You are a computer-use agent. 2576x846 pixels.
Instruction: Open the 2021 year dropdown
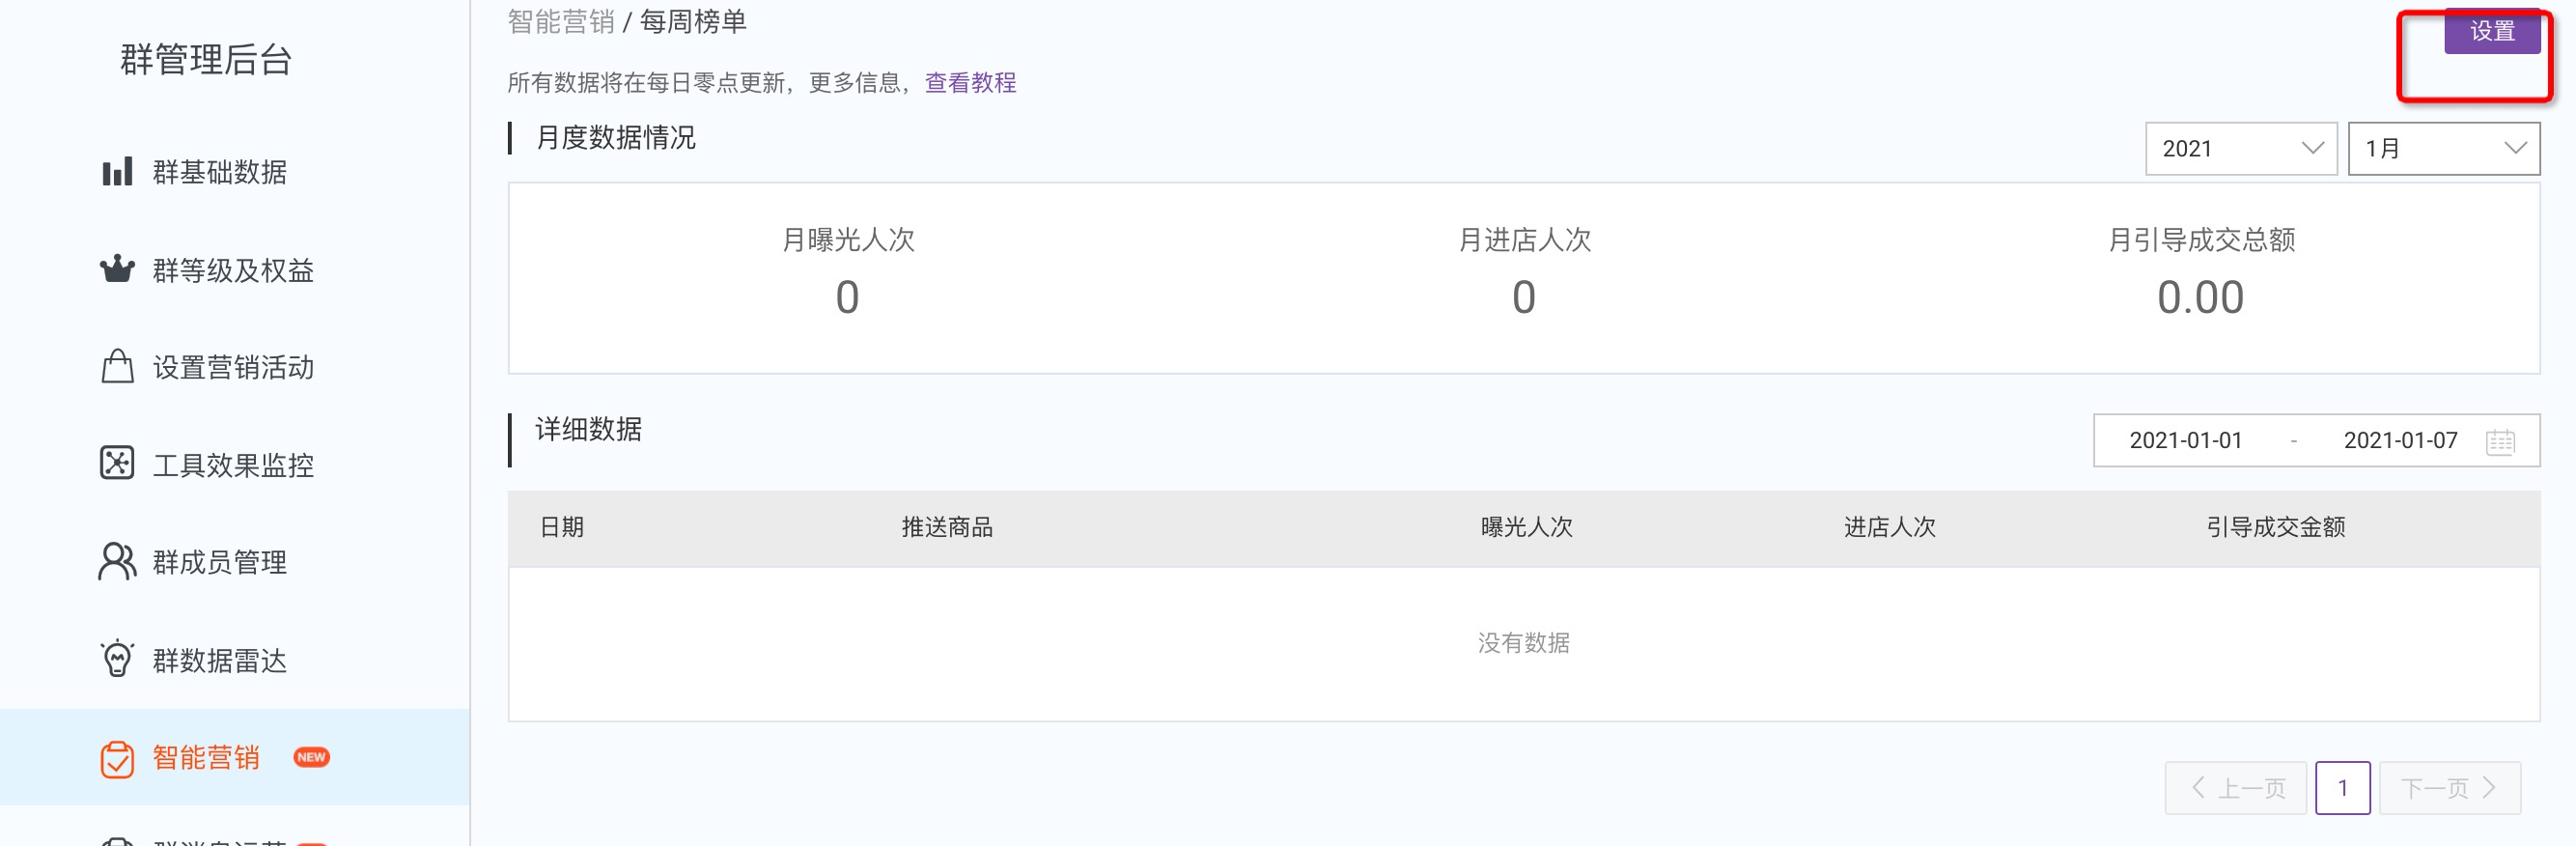tap(2240, 149)
